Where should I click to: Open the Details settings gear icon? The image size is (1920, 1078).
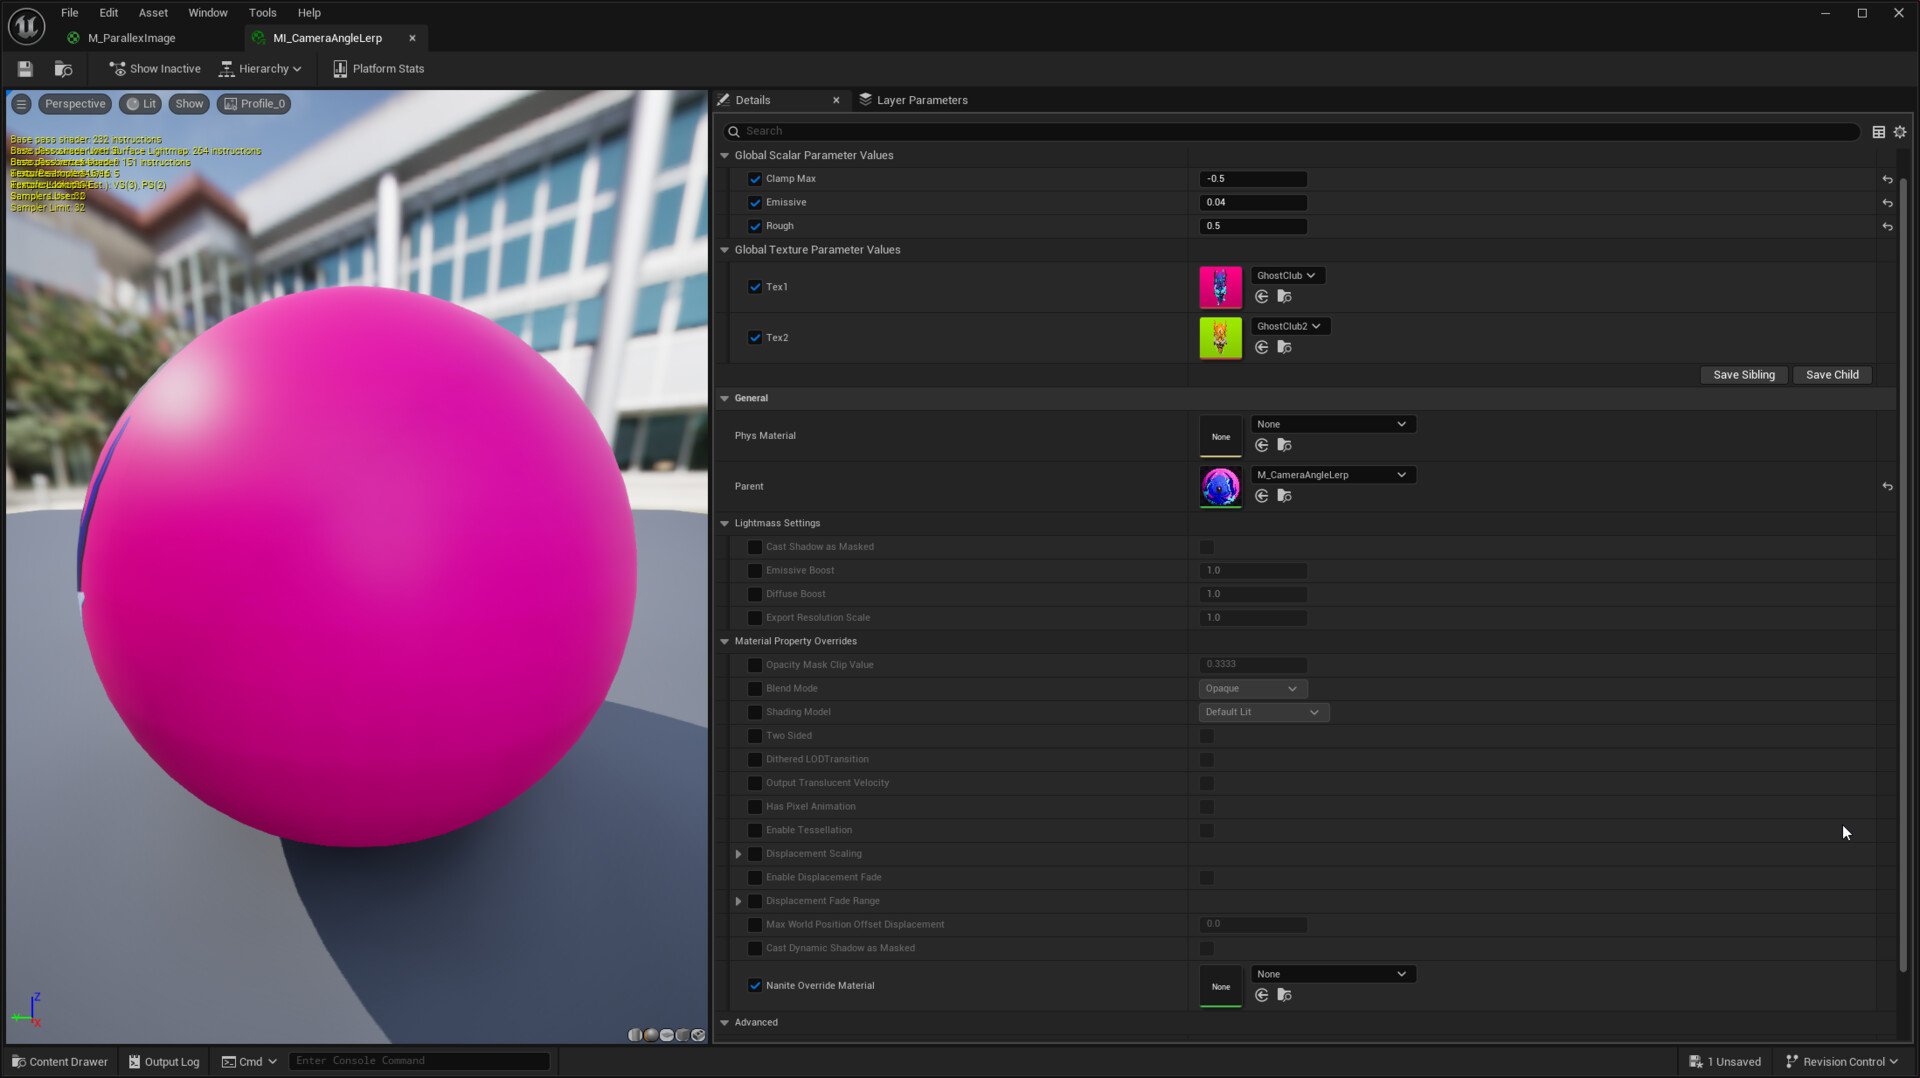[1900, 132]
